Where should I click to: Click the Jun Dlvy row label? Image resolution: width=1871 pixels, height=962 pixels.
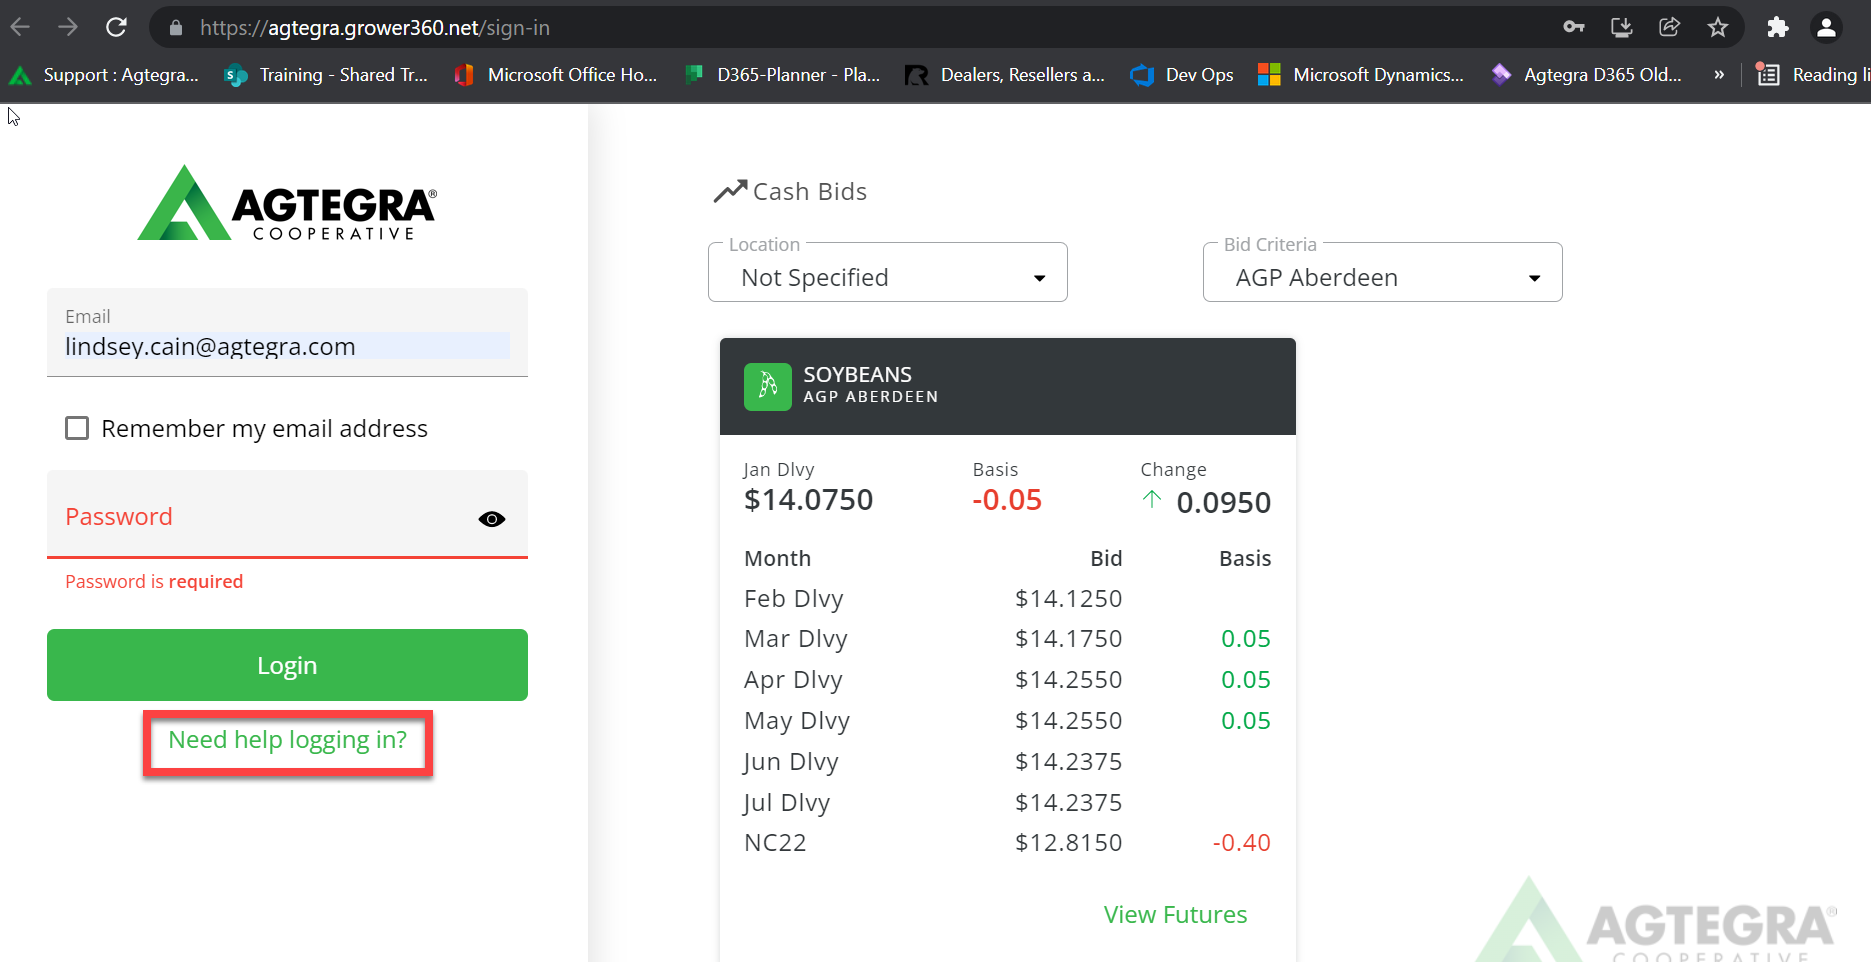[x=791, y=762]
